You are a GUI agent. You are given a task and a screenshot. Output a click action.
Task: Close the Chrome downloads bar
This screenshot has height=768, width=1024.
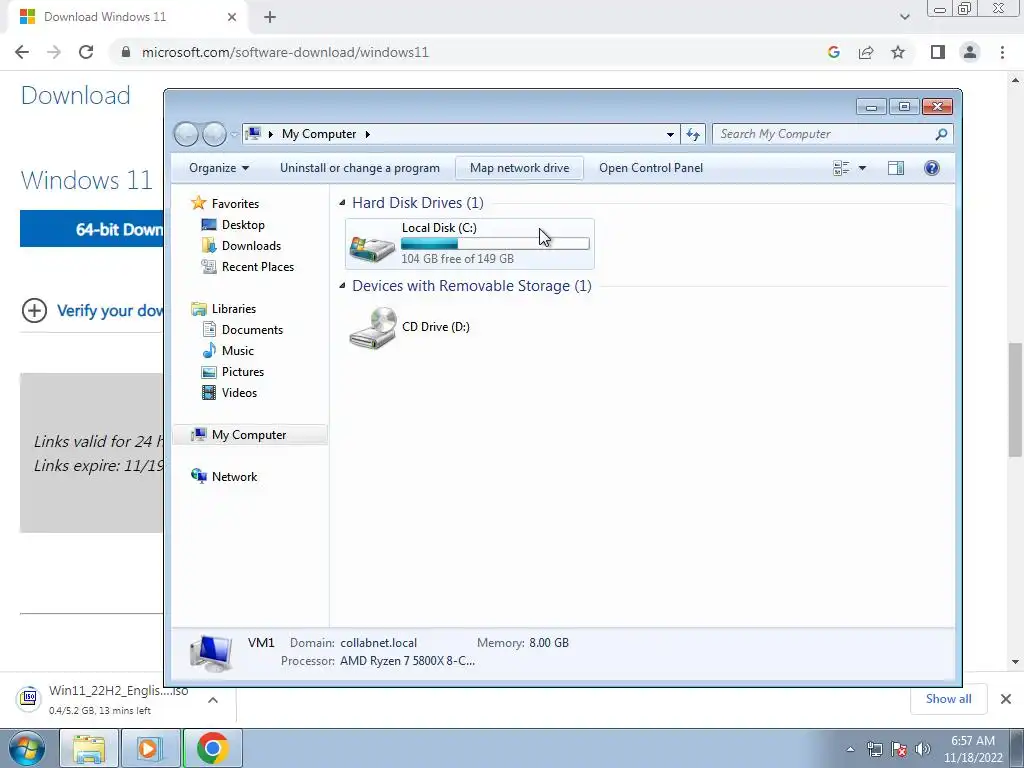pos(1006,699)
